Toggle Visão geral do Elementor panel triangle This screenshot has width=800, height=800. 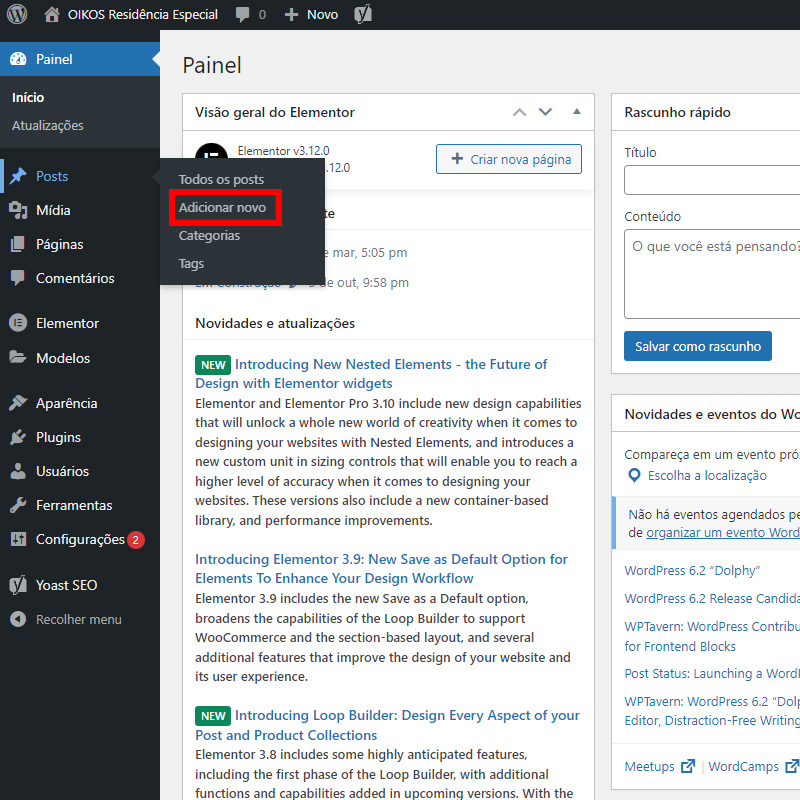coord(576,112)
